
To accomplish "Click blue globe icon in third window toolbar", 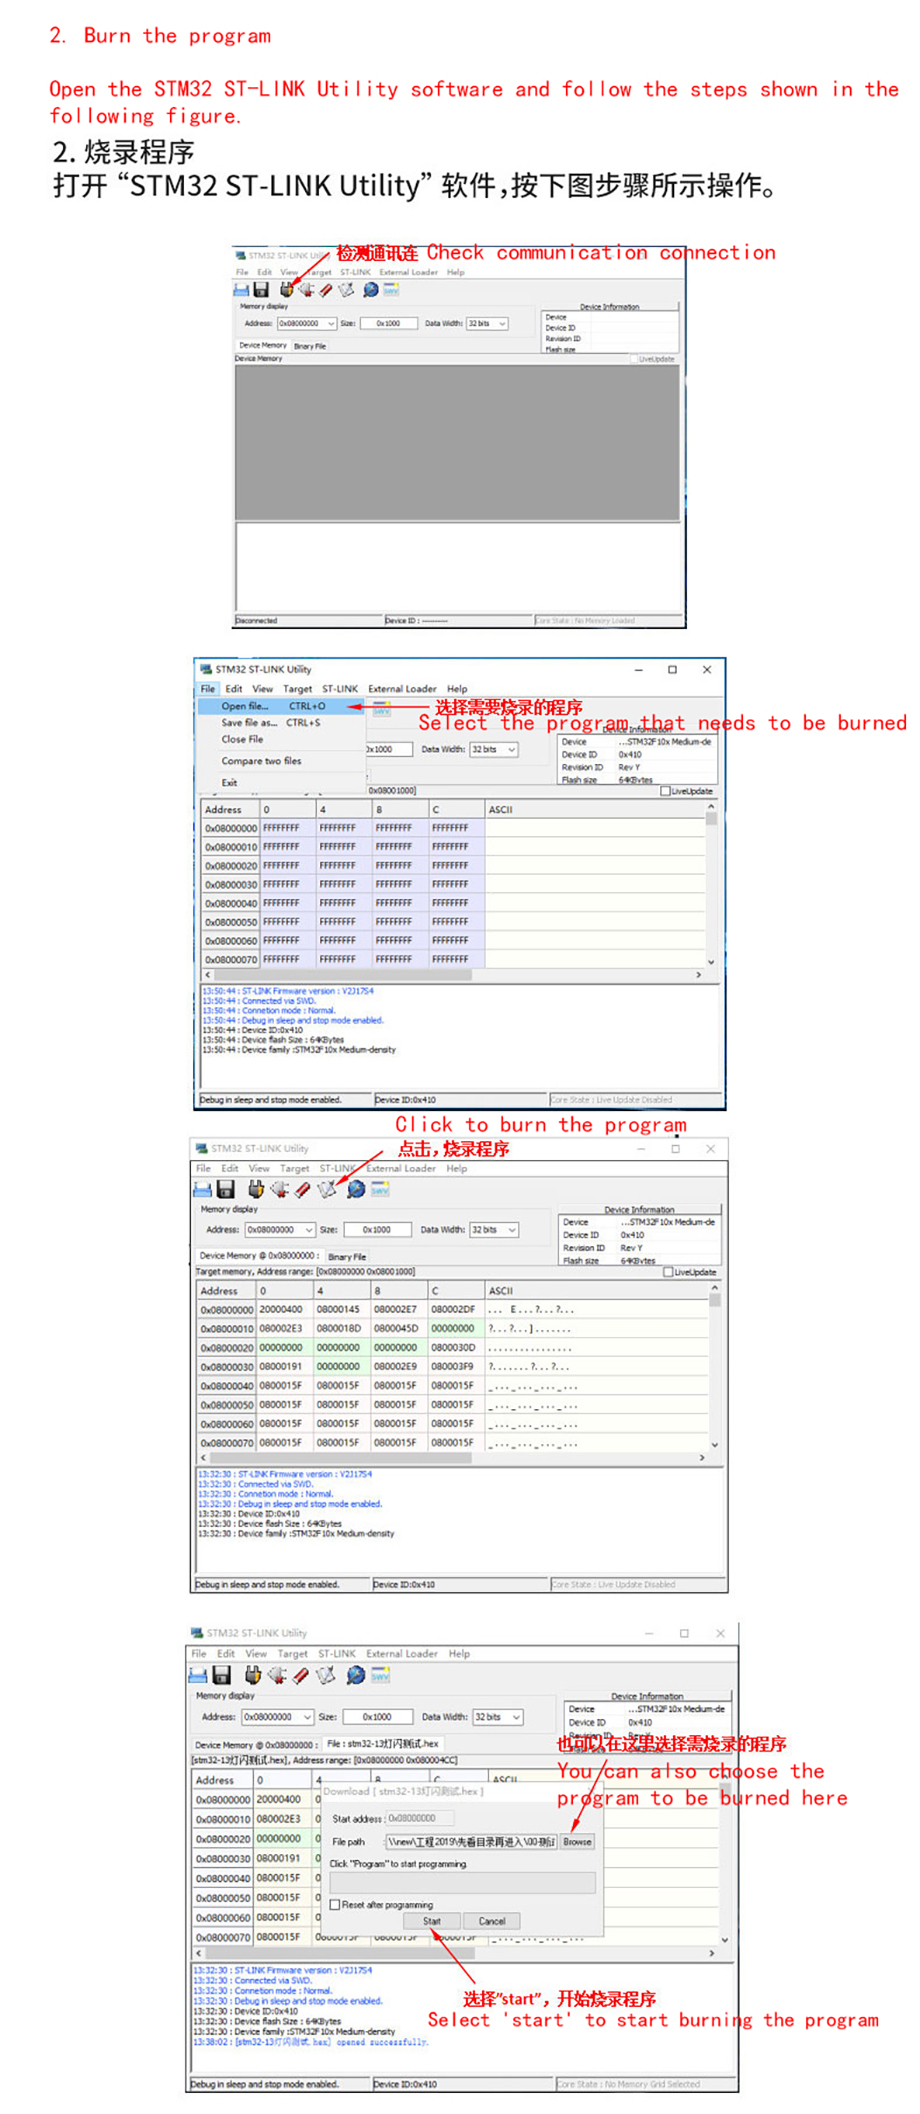I will [356, 1189].
